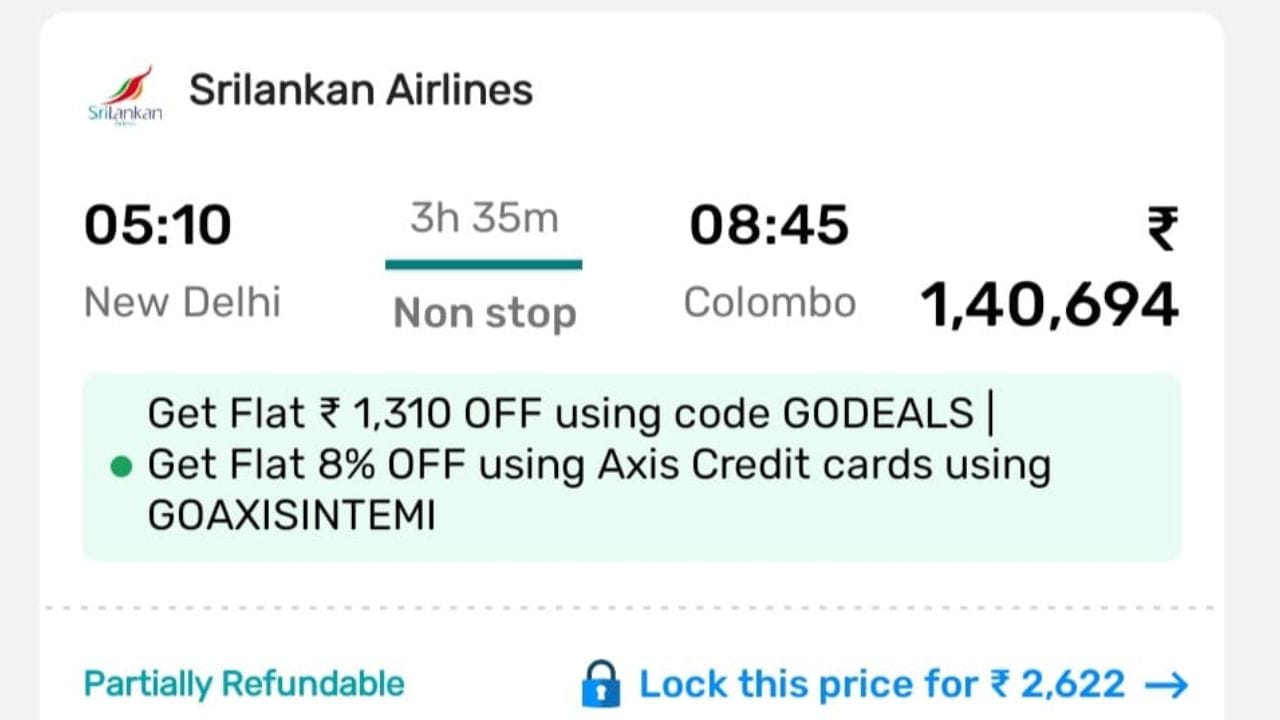Tap the GOAXISINTEMI coupon code

[x=292, y=516]
